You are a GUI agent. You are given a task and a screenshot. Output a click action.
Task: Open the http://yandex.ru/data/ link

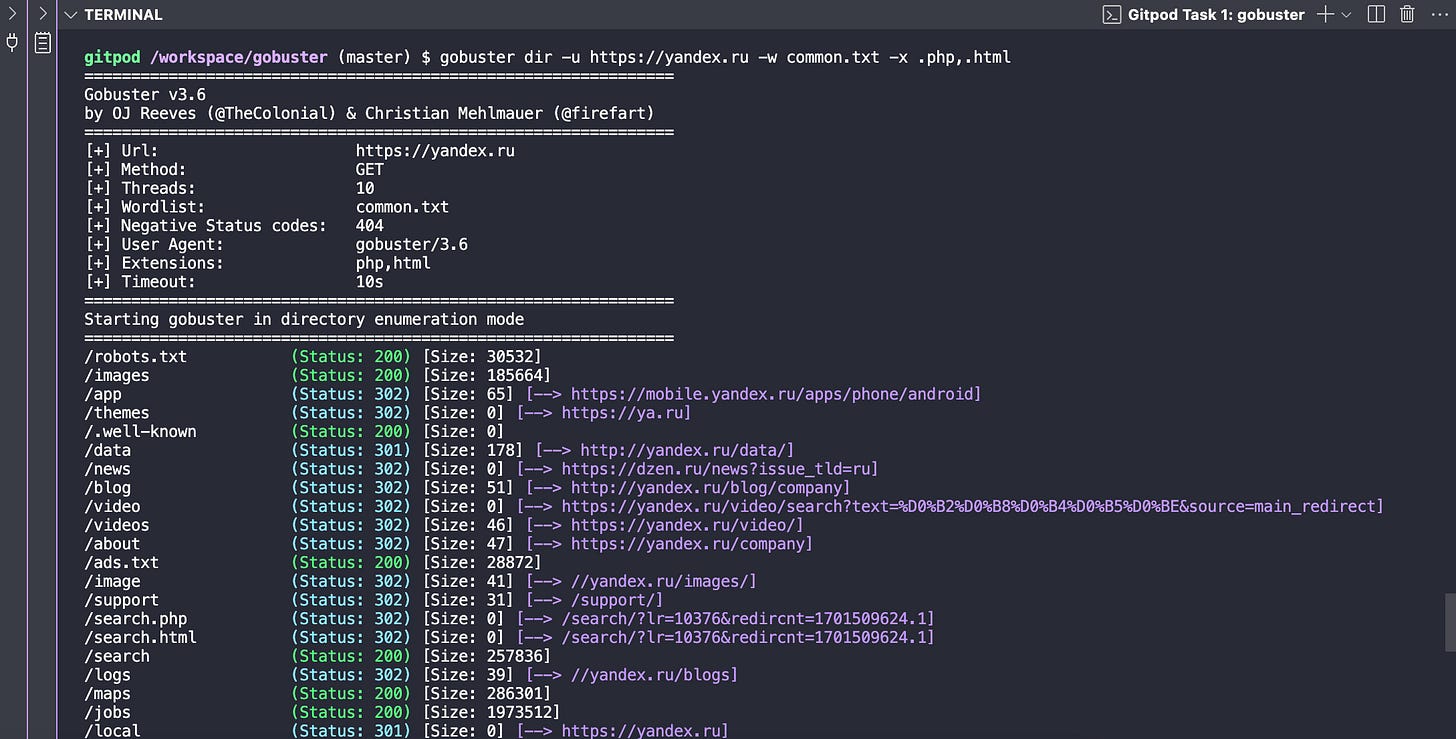coord(683,450)
